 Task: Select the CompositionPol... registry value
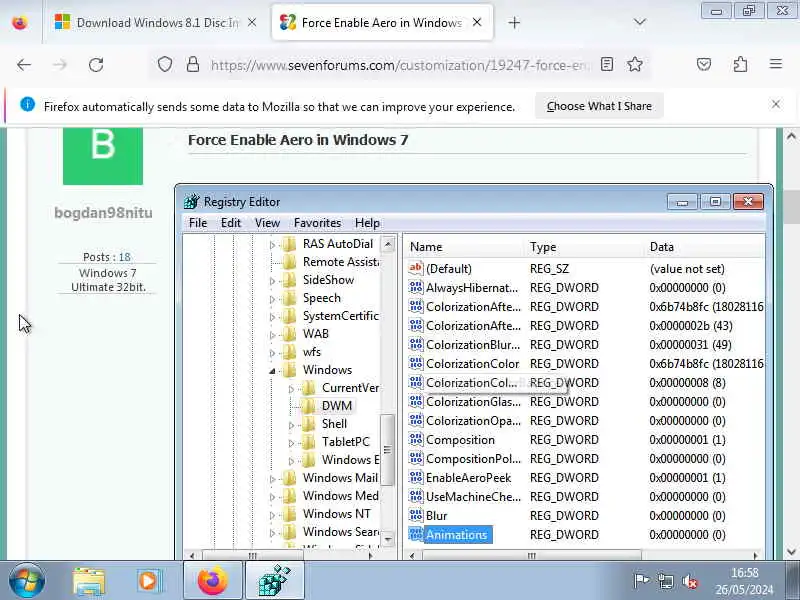tap(473, 459)
